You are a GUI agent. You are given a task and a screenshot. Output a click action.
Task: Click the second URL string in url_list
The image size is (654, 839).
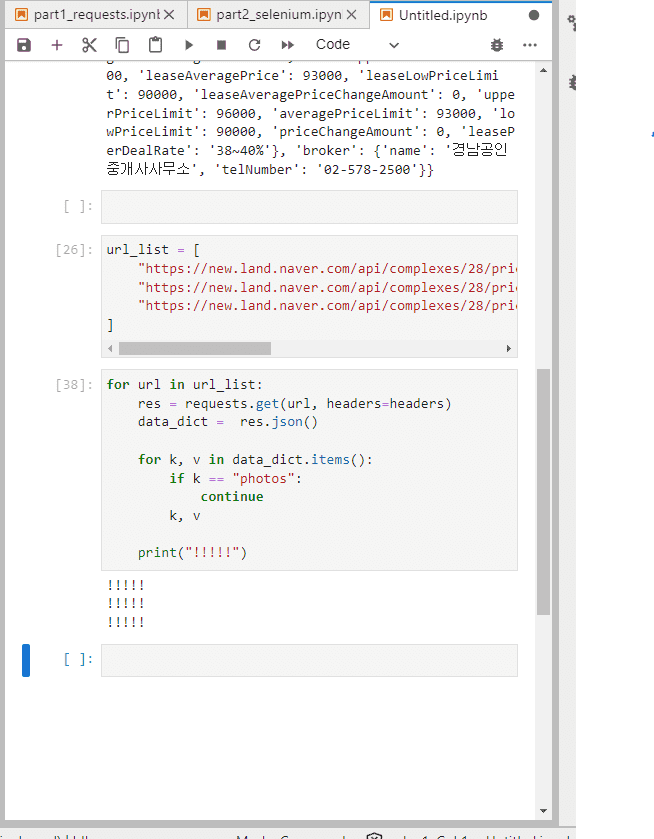[x=328, y=287]
